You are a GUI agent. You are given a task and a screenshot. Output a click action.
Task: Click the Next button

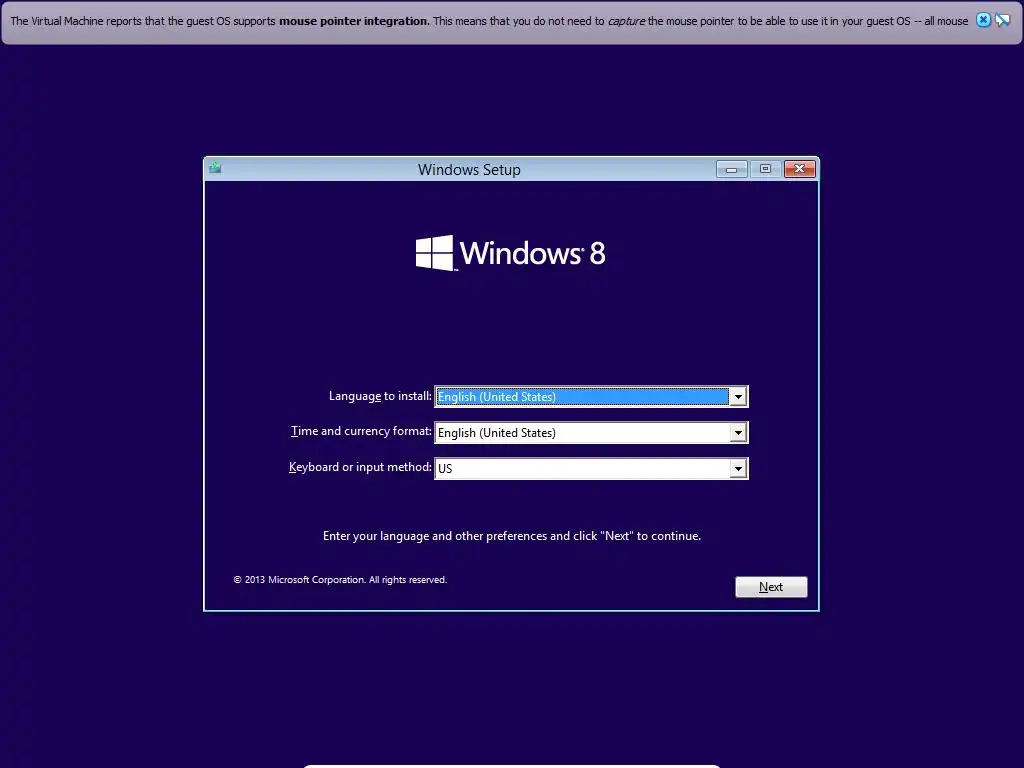click(x=771, y=586)
